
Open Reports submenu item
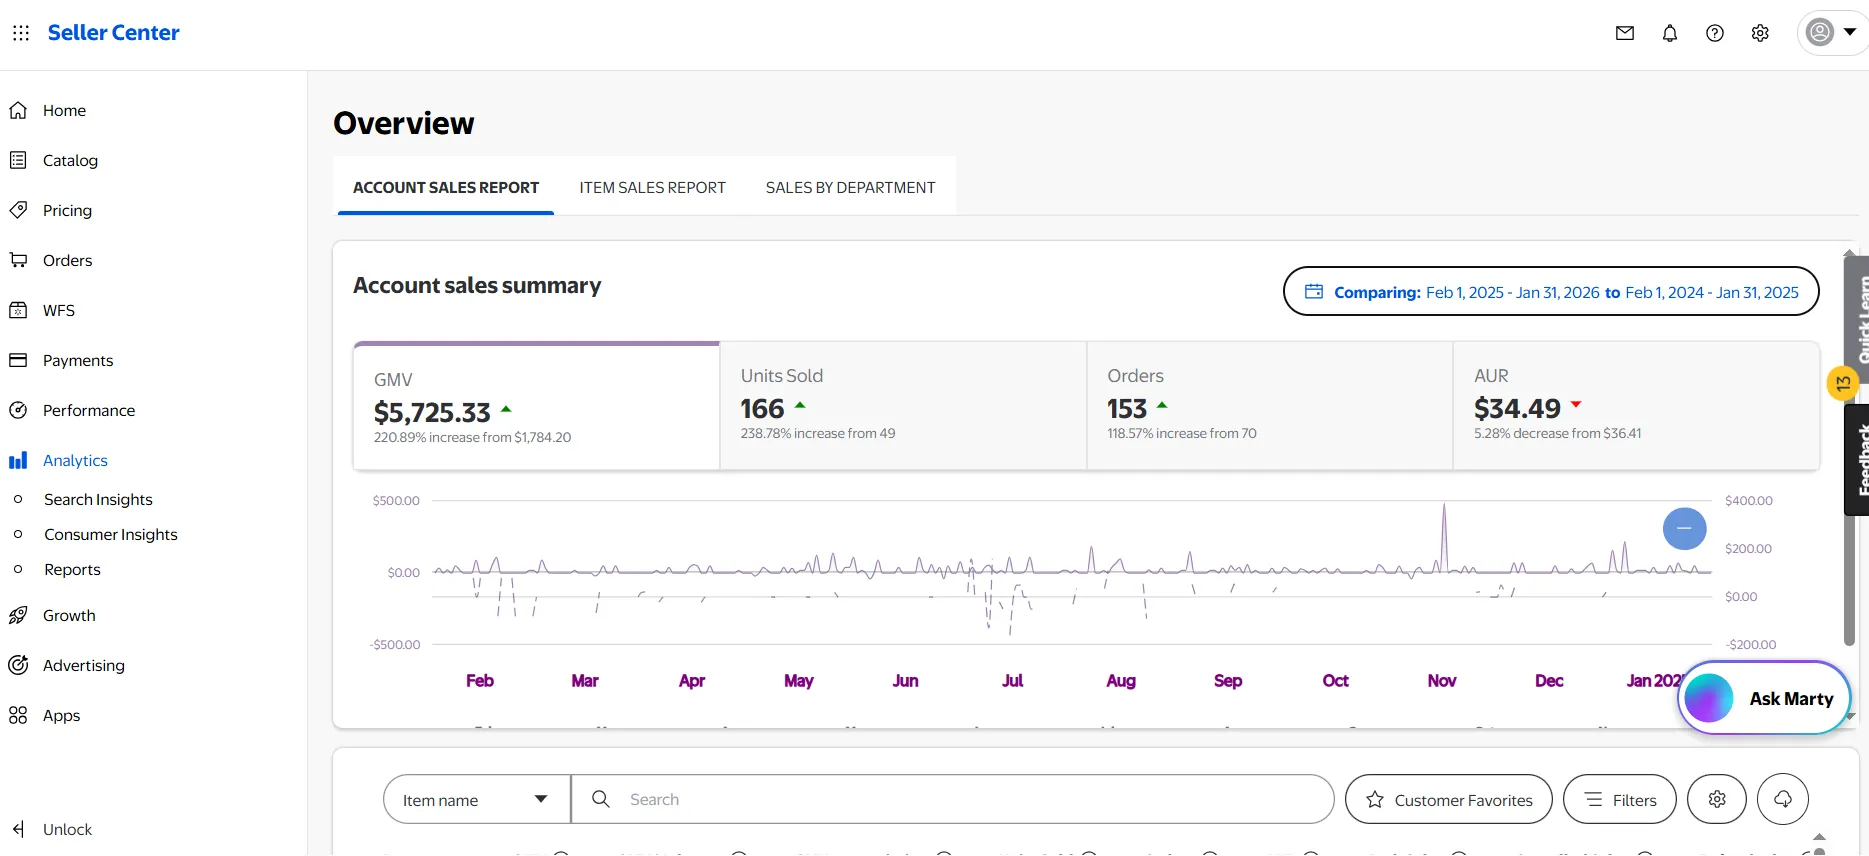[72, 569]
